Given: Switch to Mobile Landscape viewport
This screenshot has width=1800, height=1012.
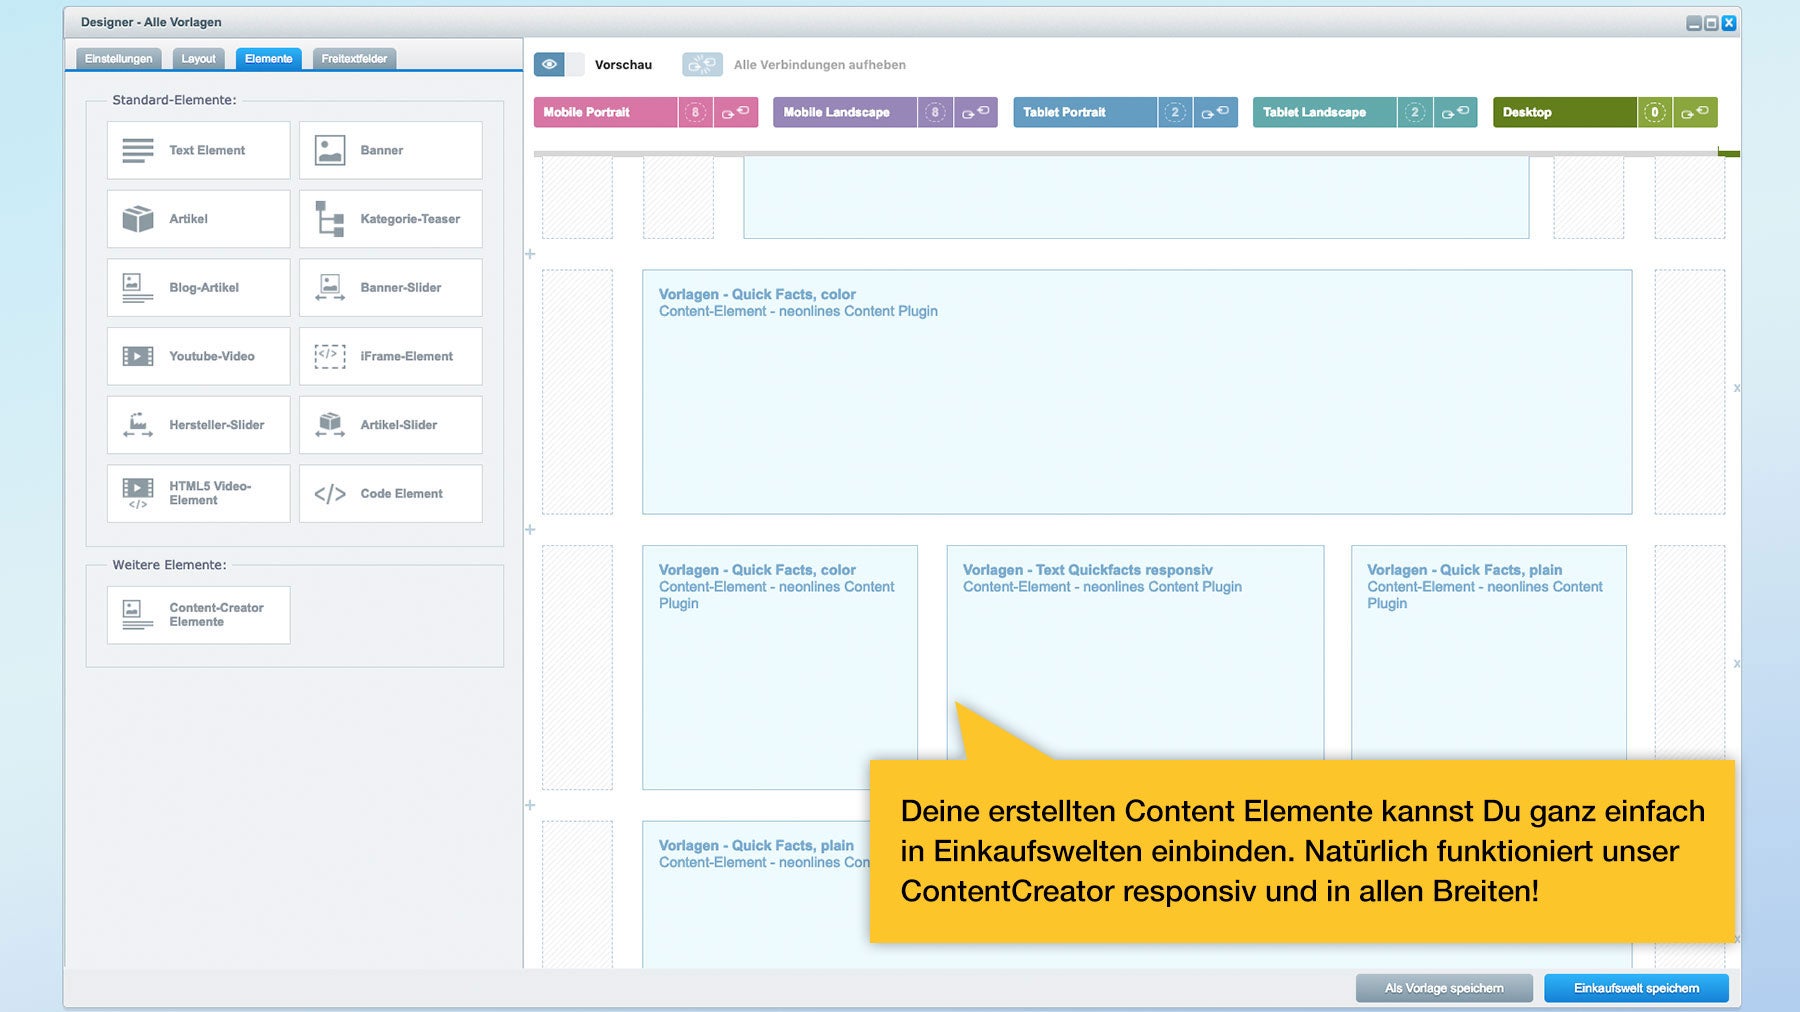Looking at the screenshot, I should pyautogui.click(x=846, y=112).
